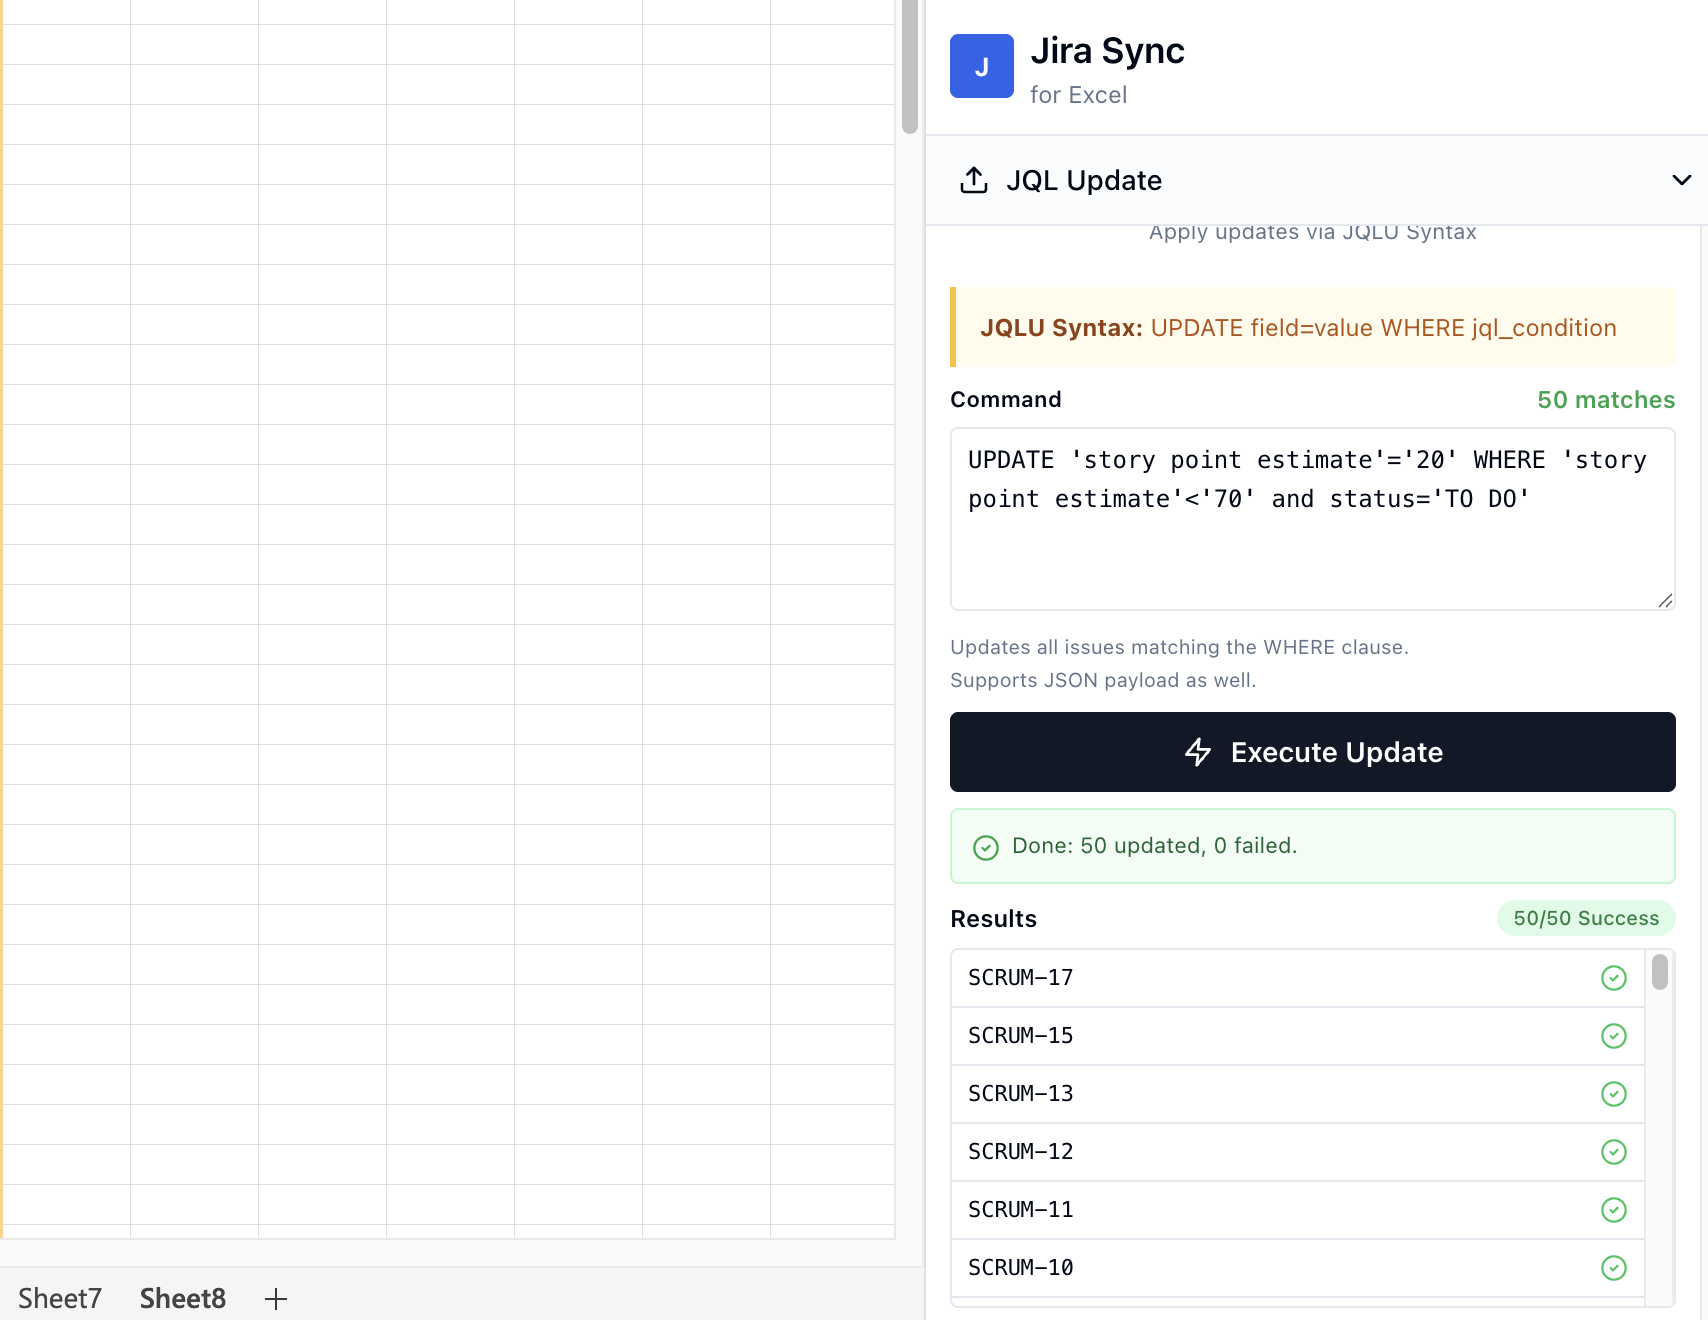Add a new sheet with the plus button
1708x1320 pixels.
(275, 1297)
